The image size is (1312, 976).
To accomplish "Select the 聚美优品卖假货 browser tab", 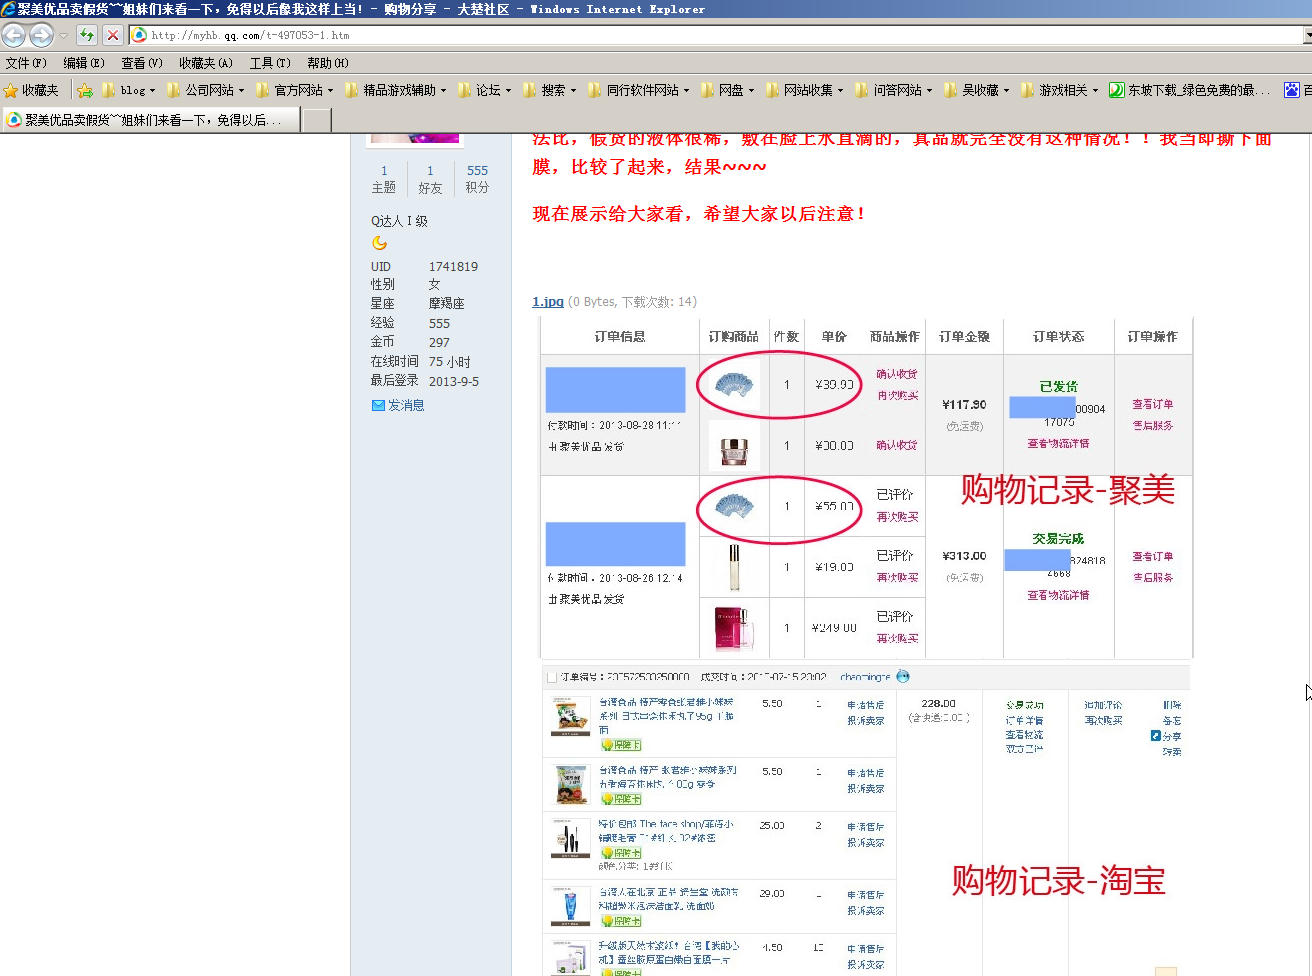I will [x=150, y=120].
